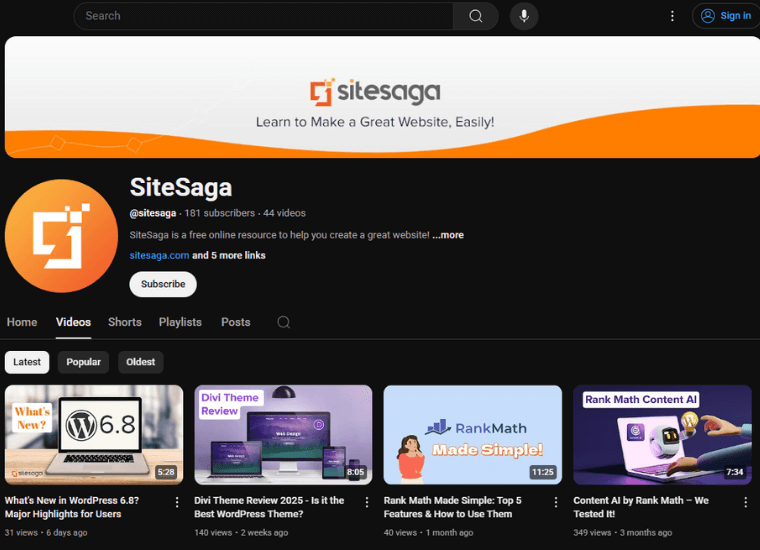Subscribe to the SiteSaga channel
The width and height of the screenshot is (760, 550).
pyautogui.click(x=163, y=284)
